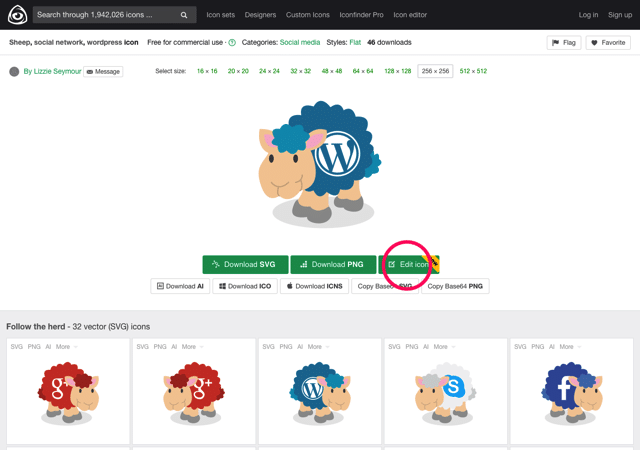Copy Base64 SVG

[x=385, y=286]
